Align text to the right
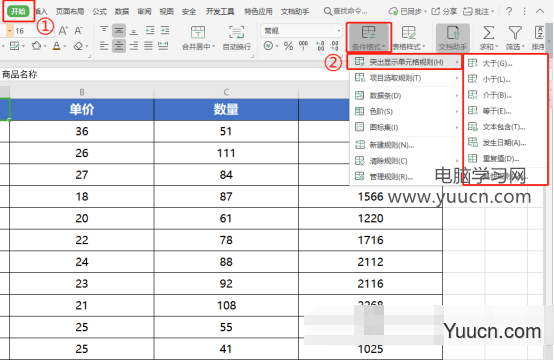Image resolution: width=554 pixels, height=361 pixels. [x=134, y=46]
